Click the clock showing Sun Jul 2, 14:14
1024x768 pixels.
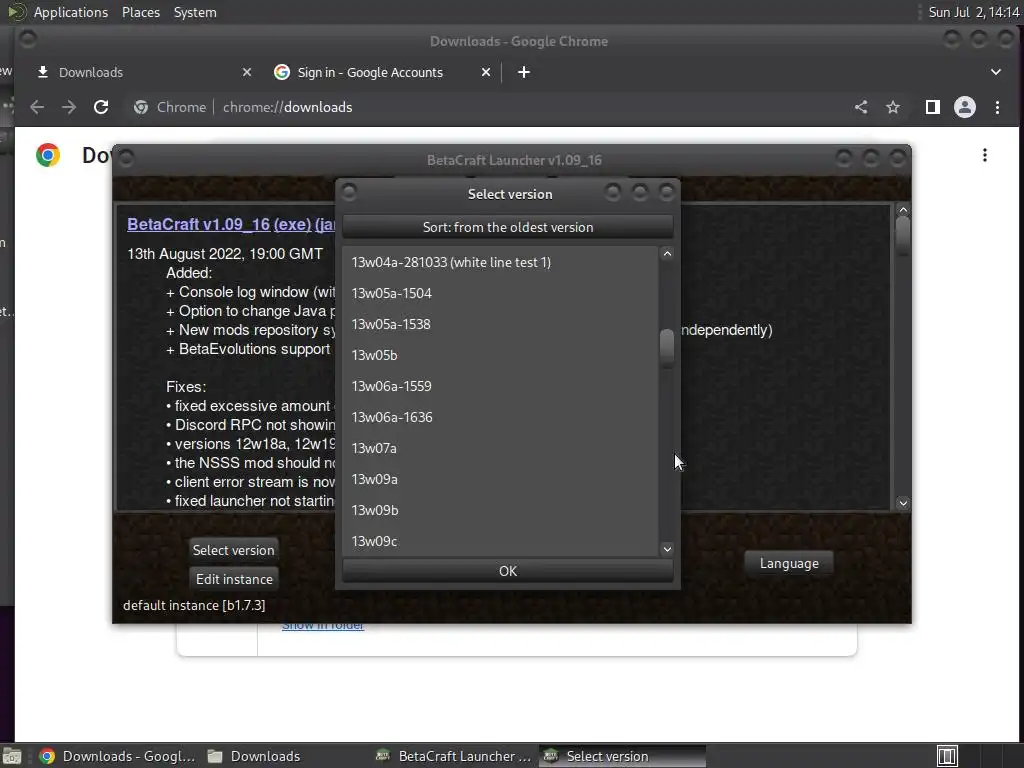pyautogui.click(x=974, y=12)
